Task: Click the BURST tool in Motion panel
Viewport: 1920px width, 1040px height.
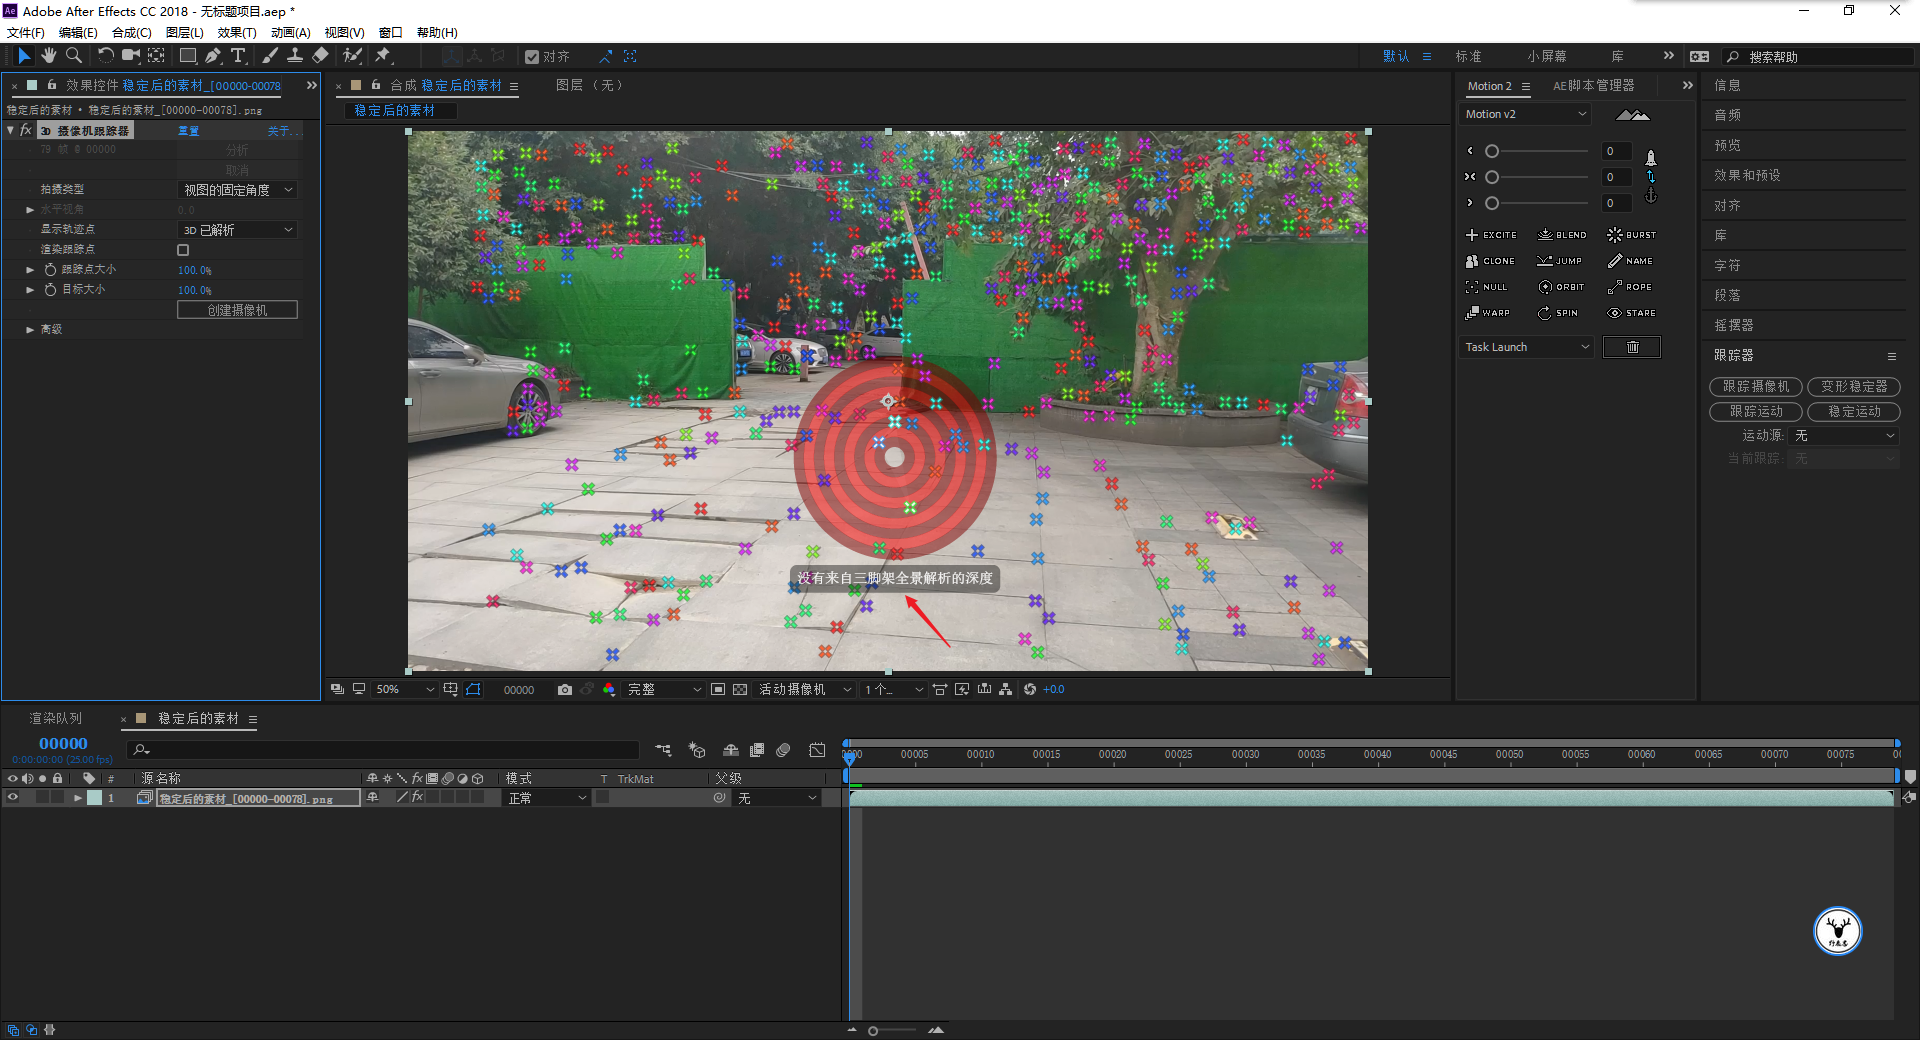Action: click(x=1631, y=235)
